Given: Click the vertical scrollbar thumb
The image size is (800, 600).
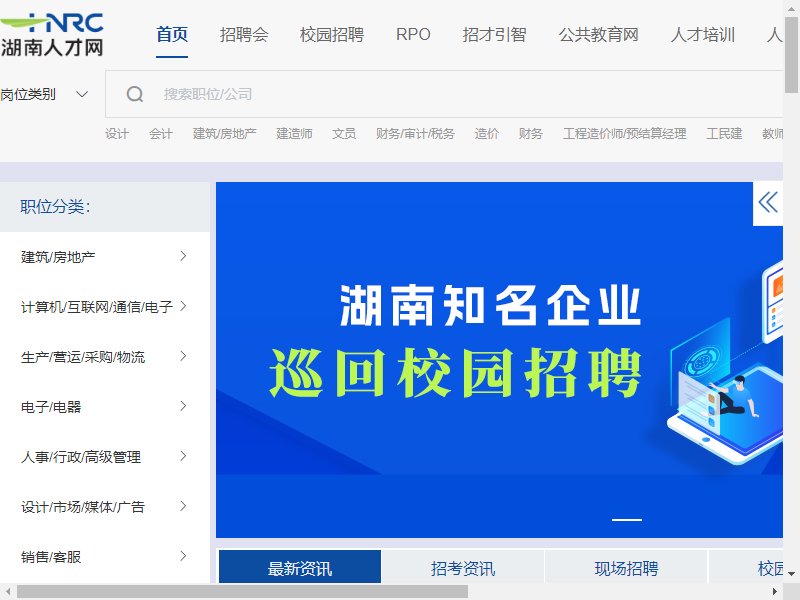Looking at the screenshot, I should (x=791, y=54).
